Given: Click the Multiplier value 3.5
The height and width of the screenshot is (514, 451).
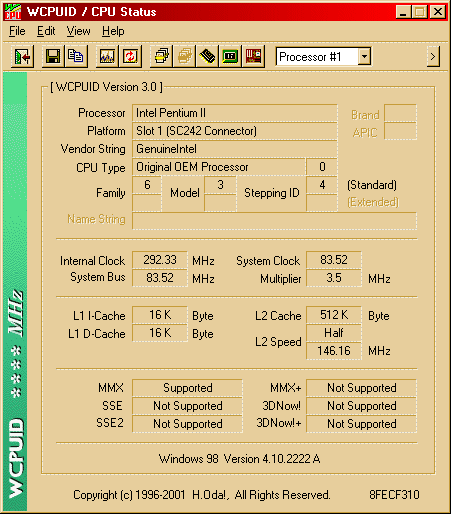Looking at the screenshot, I should click(x=334, y=278).
